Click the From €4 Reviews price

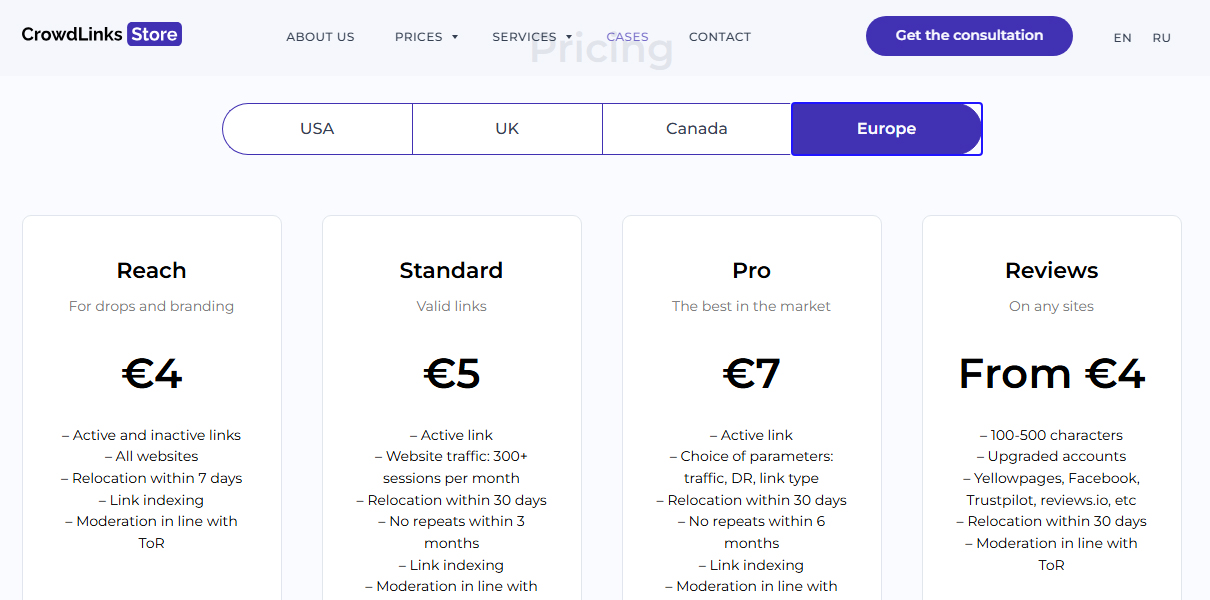[x=1051, y=372]
